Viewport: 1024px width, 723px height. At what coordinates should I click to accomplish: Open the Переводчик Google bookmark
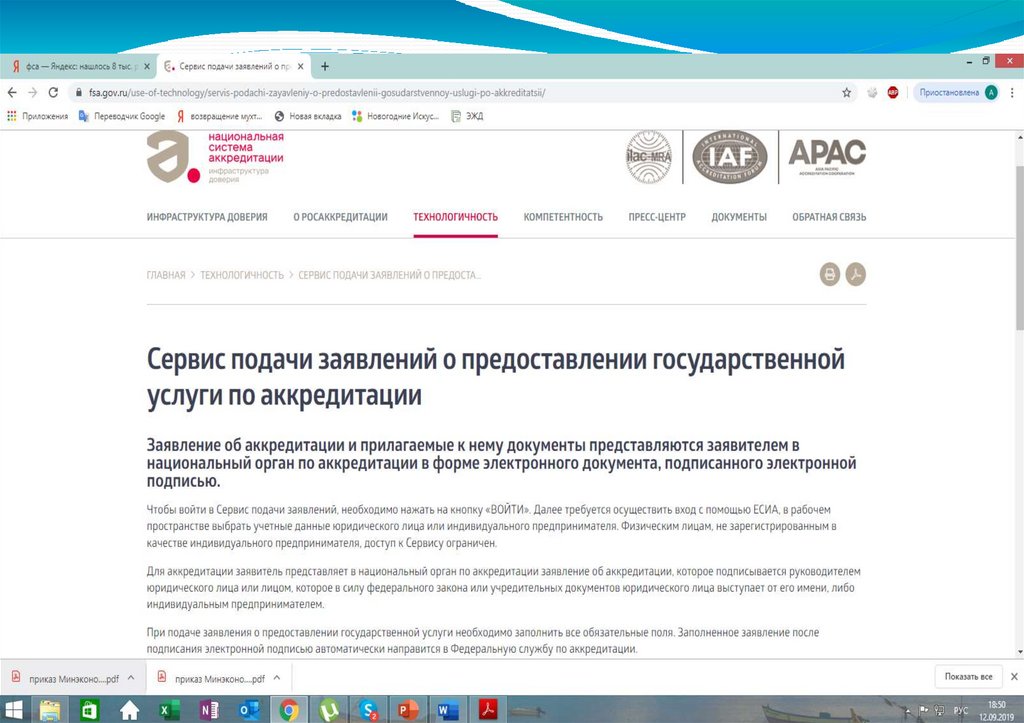click(122, 116)
